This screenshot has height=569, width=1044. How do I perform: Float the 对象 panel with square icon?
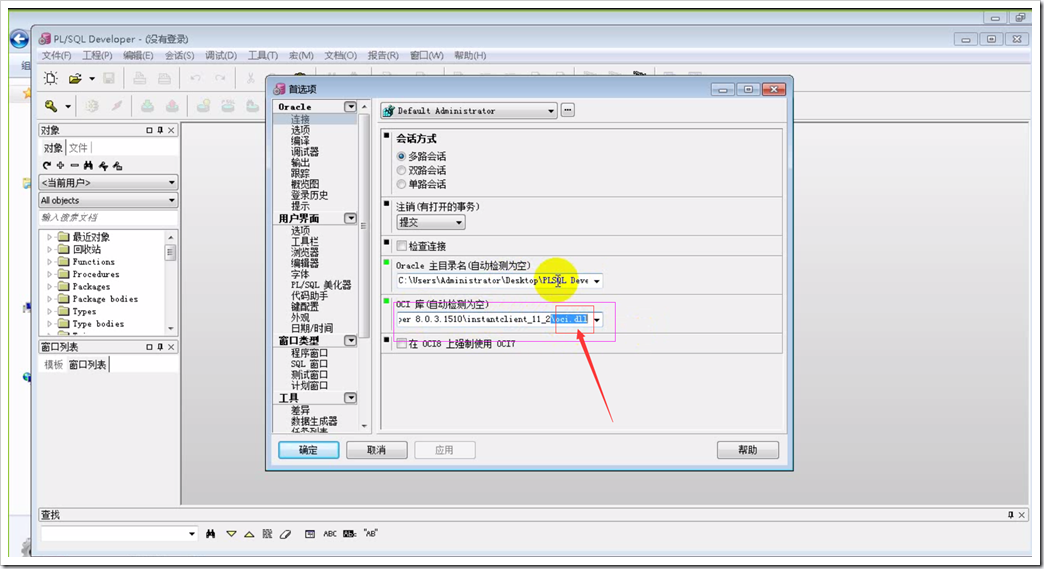pyautogui.click(x=149, y=130)
